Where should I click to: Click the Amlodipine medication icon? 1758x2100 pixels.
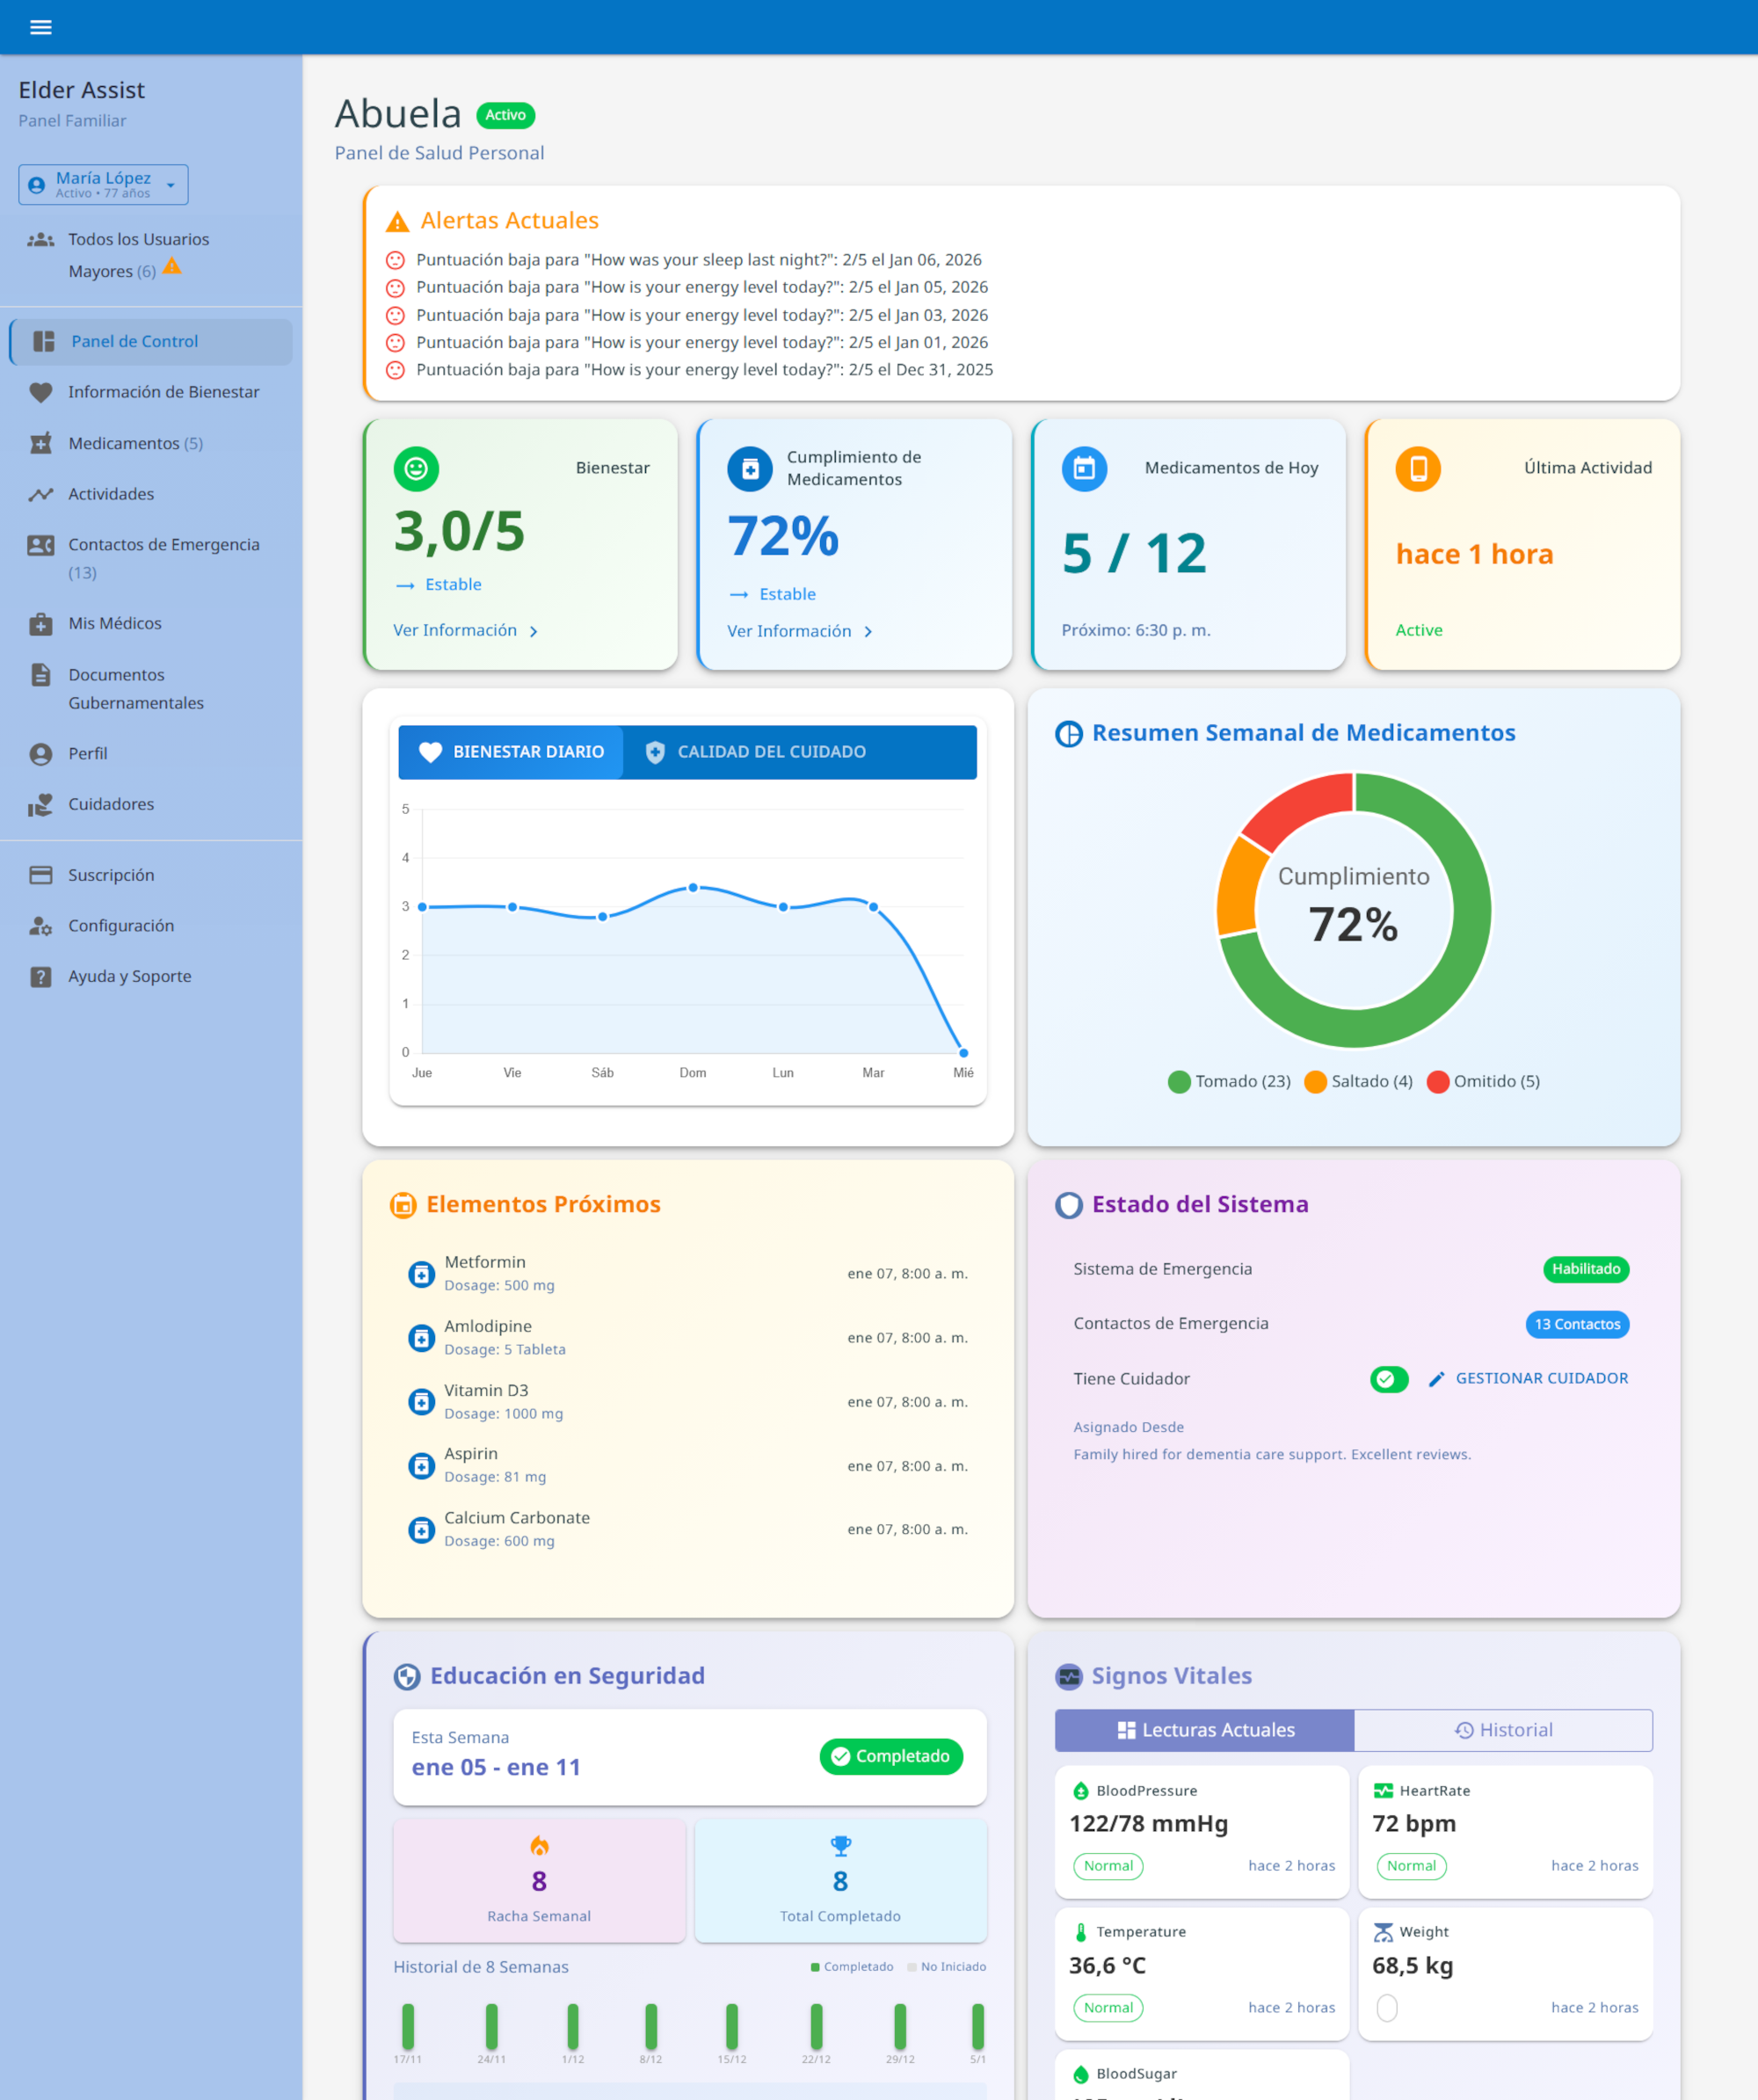click(x=422, y=1338)
